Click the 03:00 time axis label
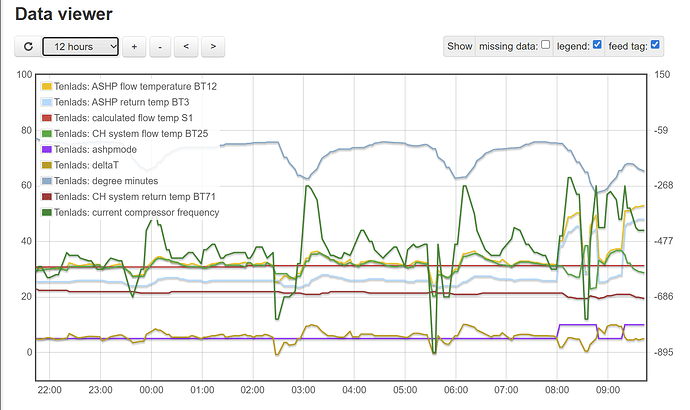Screen dimensions: 690x410 303,390
